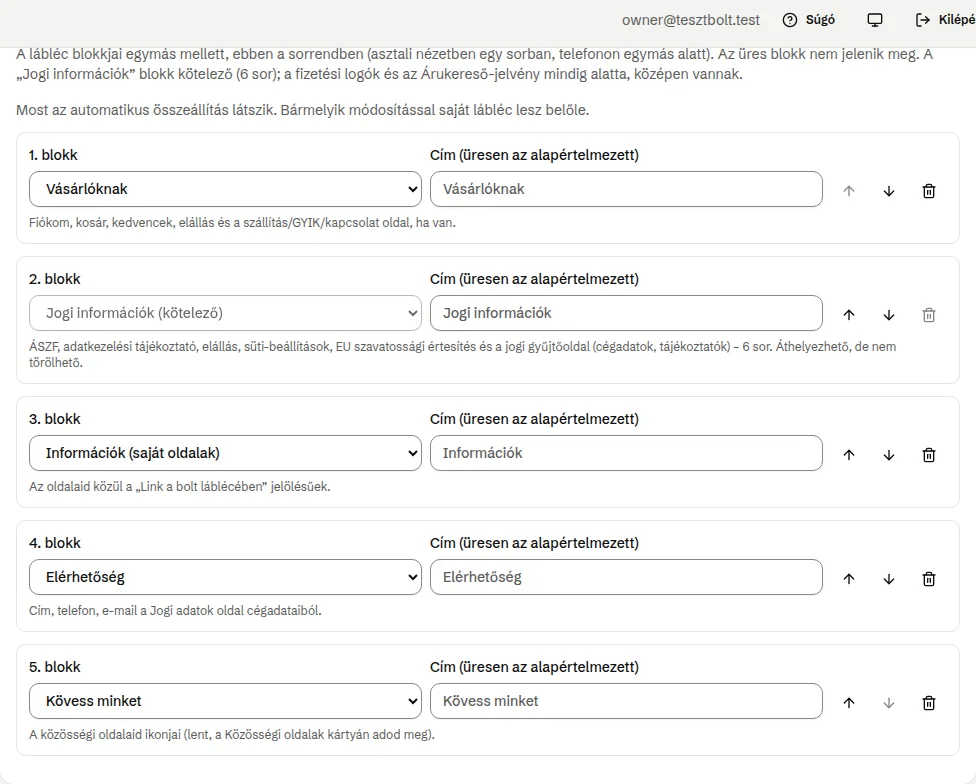Click the '4. blokk' label
This screenshot has height=784, width=976.
55,543
